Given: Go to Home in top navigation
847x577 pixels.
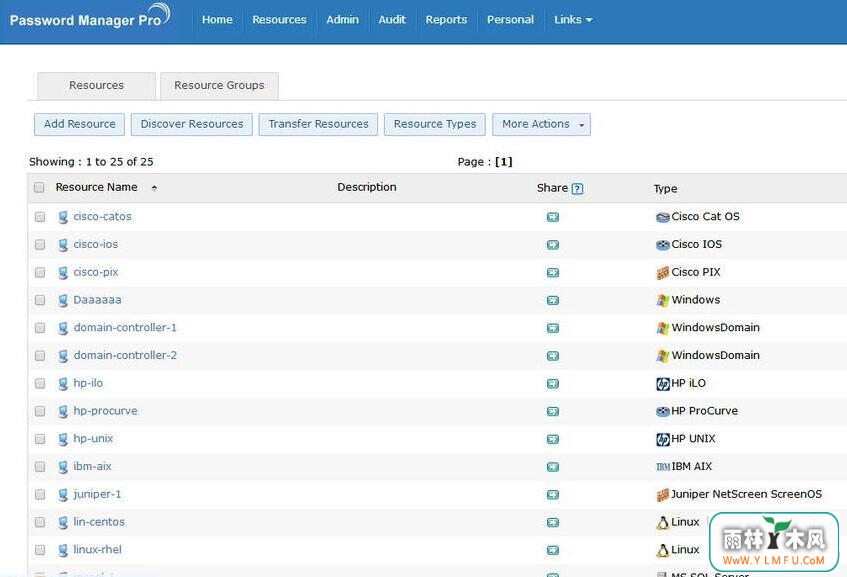Looking at the screenshot, I should click(217, 19).
